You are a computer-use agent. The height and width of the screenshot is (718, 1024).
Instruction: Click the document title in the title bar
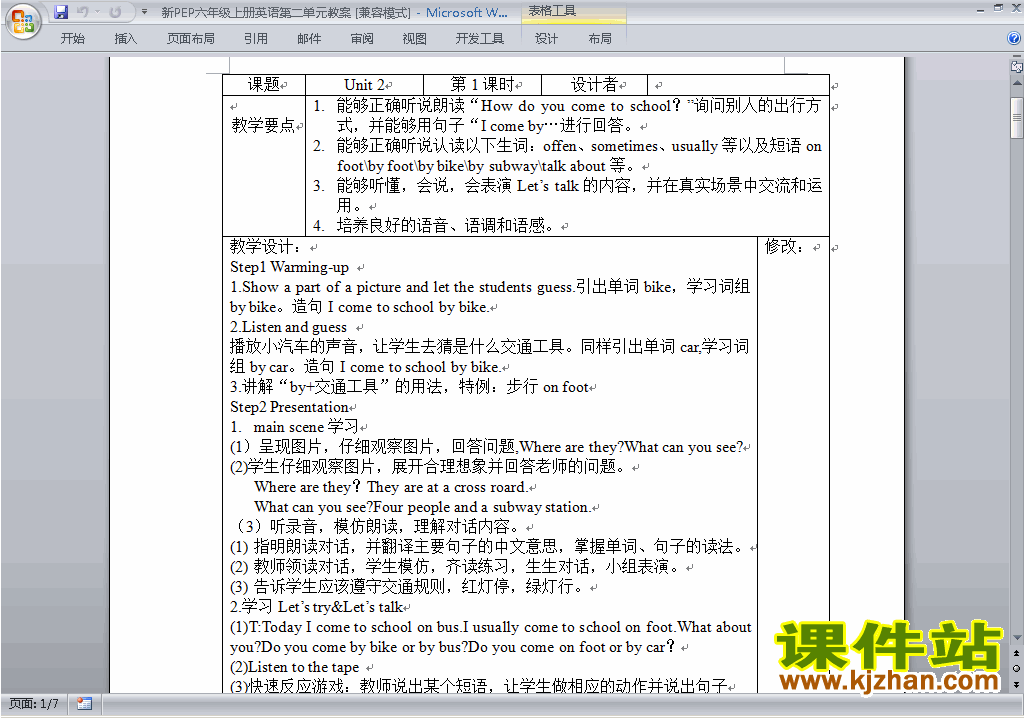coord(334,12)
